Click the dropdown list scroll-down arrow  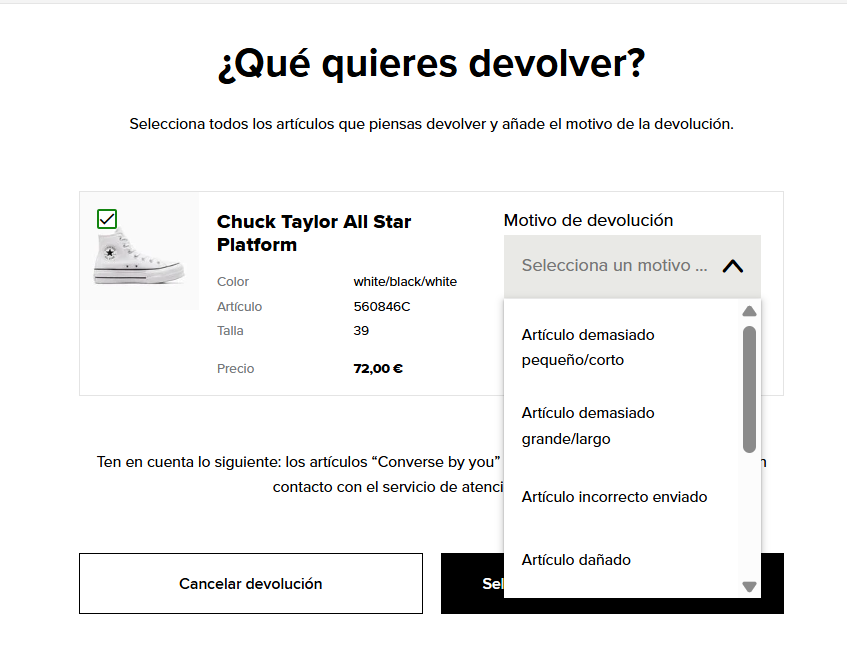[x=749, y=587]
